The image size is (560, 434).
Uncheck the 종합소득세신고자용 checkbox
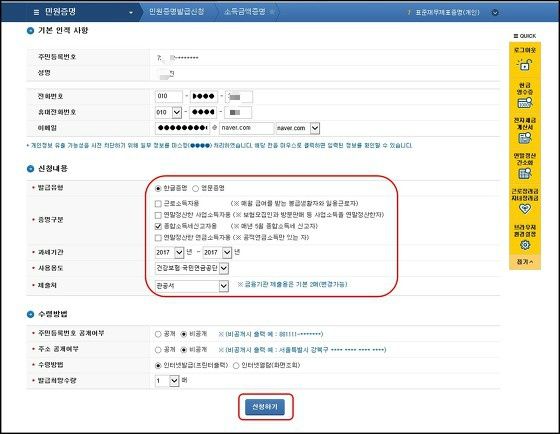click(158, 226)
